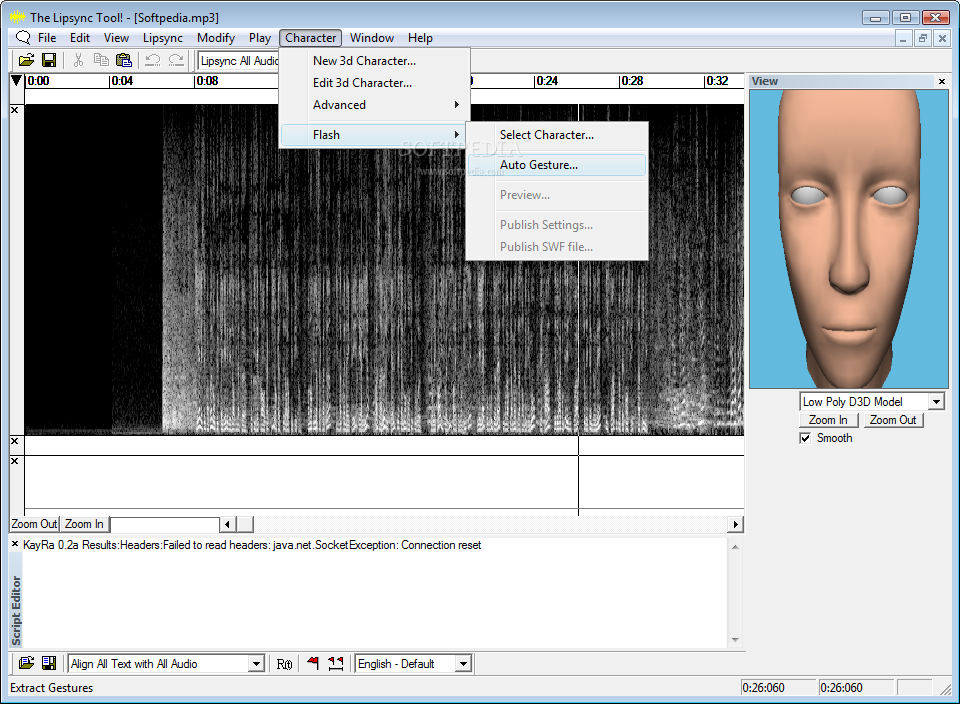The width and height of the screenshot is (960, 704).
Task: Open the Lipsync All Audio dropdown
Action: click(240, 61)
